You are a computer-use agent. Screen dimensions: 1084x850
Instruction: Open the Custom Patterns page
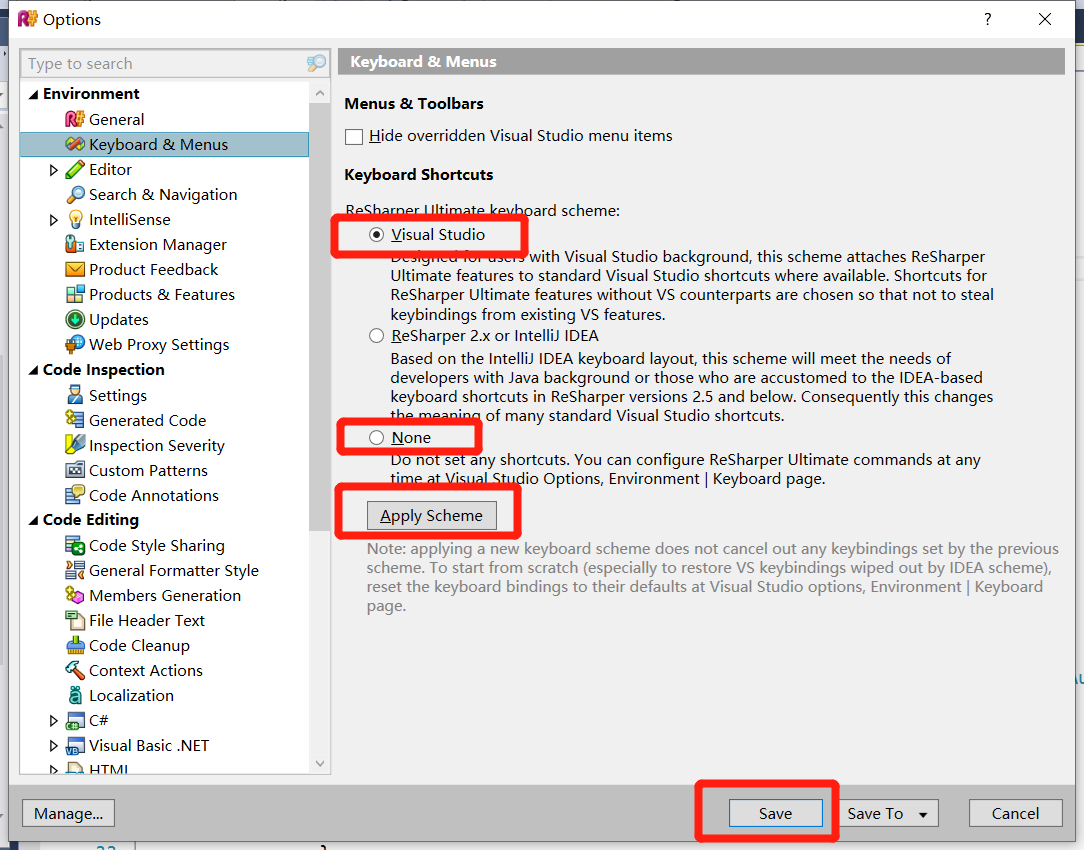149,471
